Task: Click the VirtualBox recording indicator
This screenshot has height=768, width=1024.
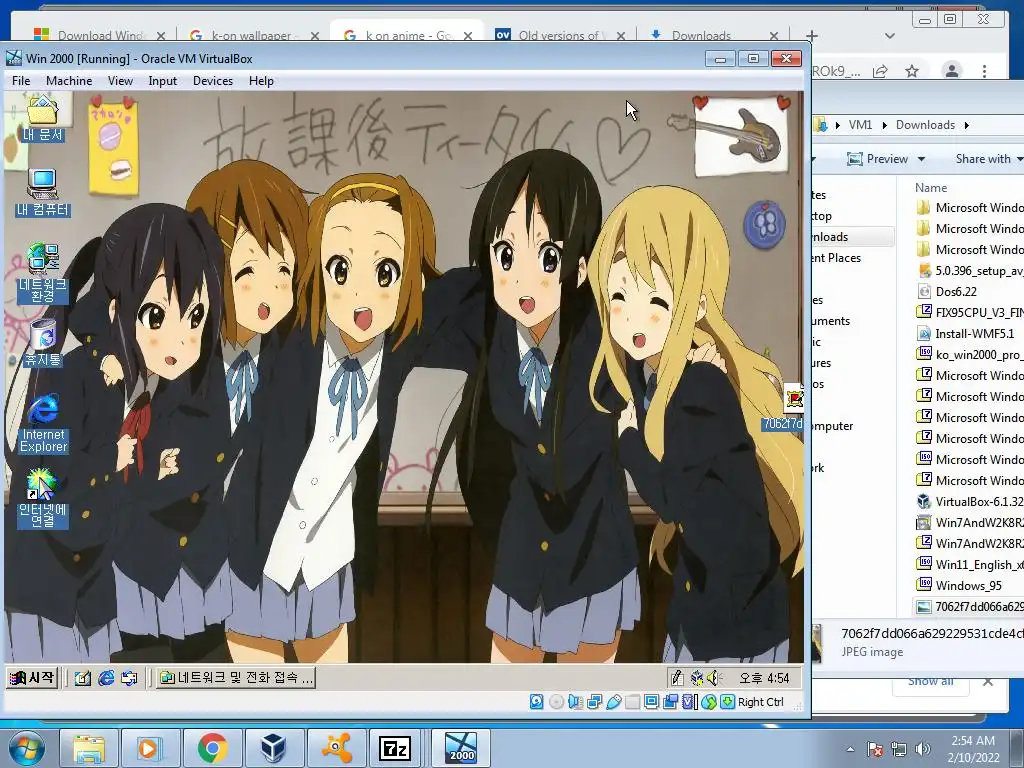Action: coord(671,702)
